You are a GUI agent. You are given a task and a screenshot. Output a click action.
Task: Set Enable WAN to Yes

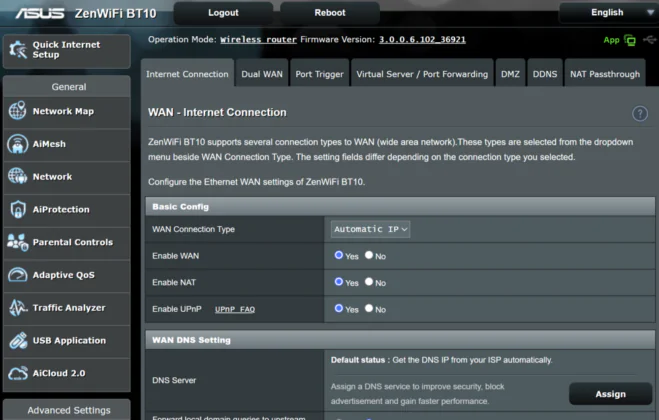pos(339,255)
